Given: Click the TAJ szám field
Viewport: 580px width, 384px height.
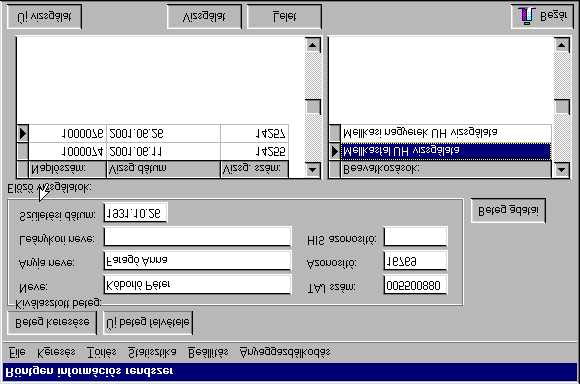Looking at the screenshot, I should tap(415, 285).
